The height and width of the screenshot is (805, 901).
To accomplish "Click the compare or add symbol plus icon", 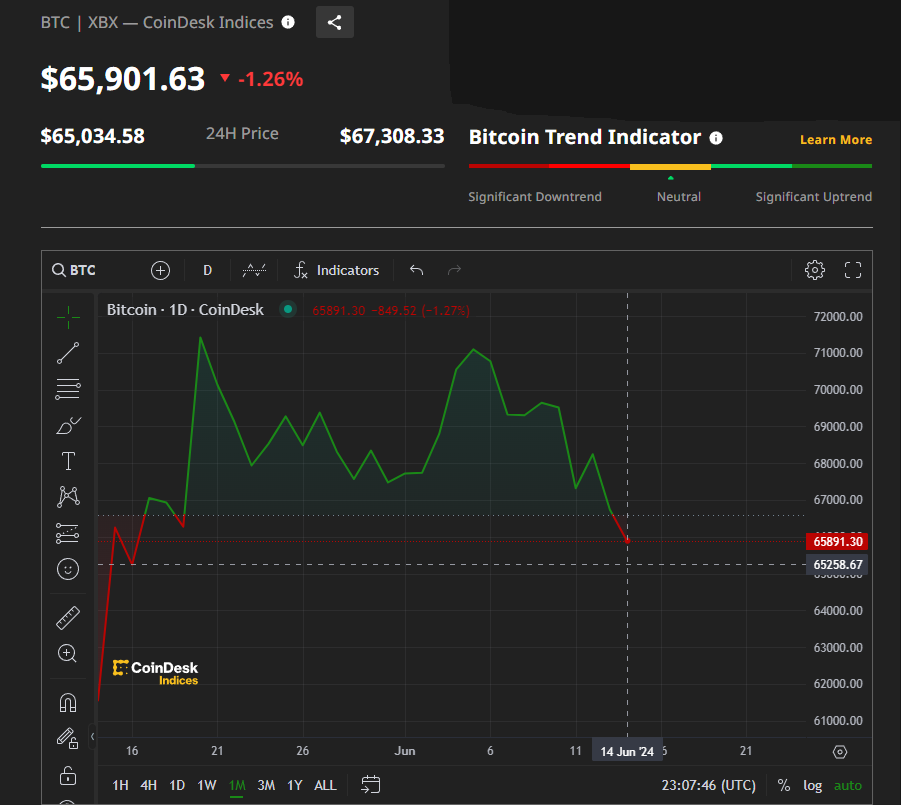I will click(160, 270).
